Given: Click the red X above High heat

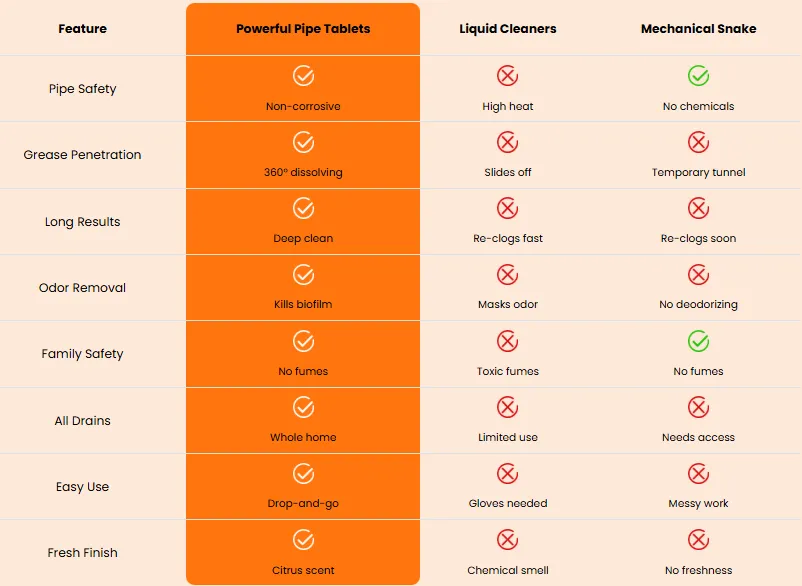Looking at the screenshot, I should point(507,76).
